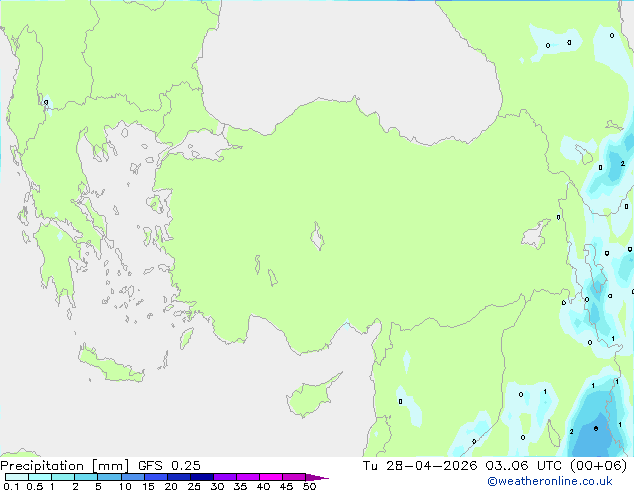The image size is (634, 490).
Task: Select the 25–30 mm navy legend swatch
Action: click(x=201, y=477)
